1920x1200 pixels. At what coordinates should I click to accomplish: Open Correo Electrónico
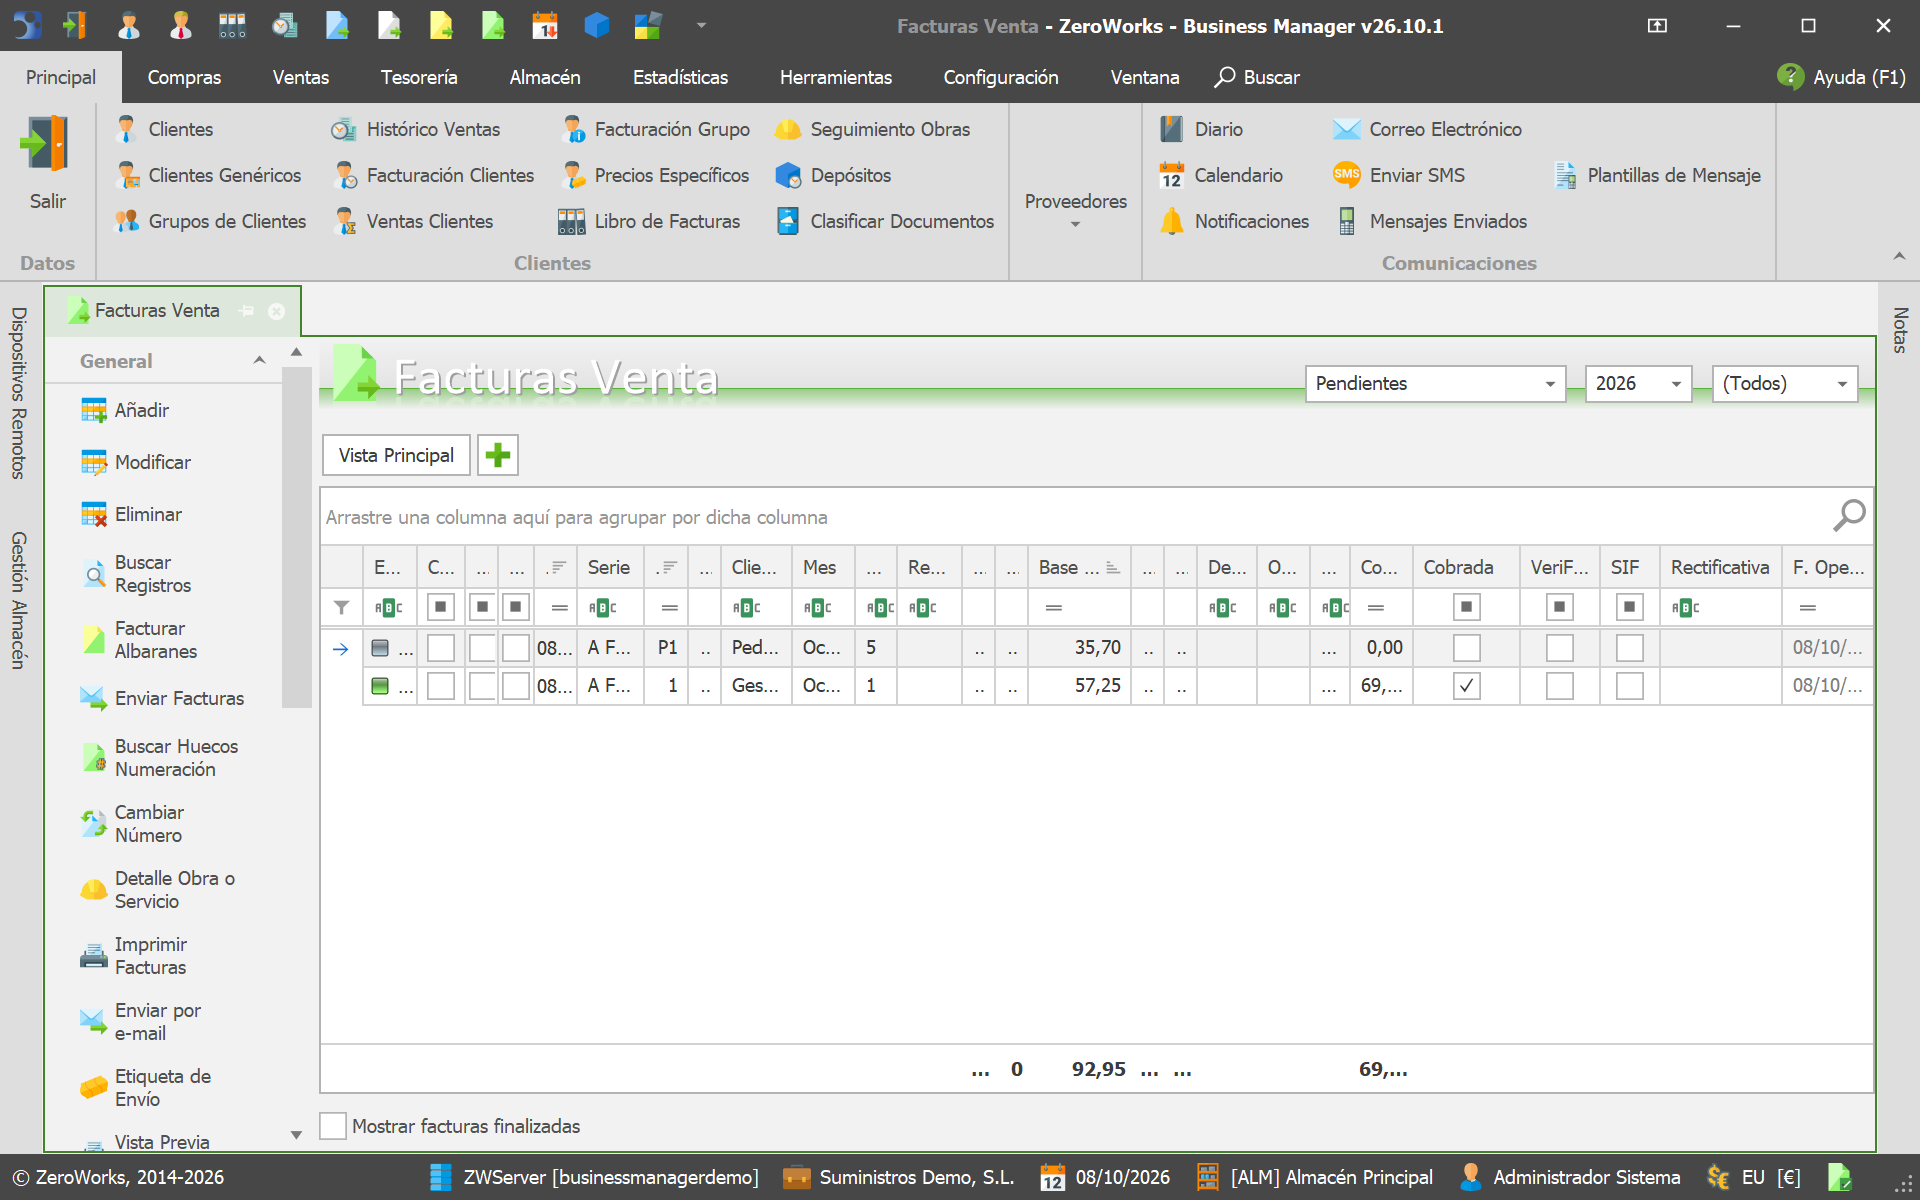point(1427,129)
